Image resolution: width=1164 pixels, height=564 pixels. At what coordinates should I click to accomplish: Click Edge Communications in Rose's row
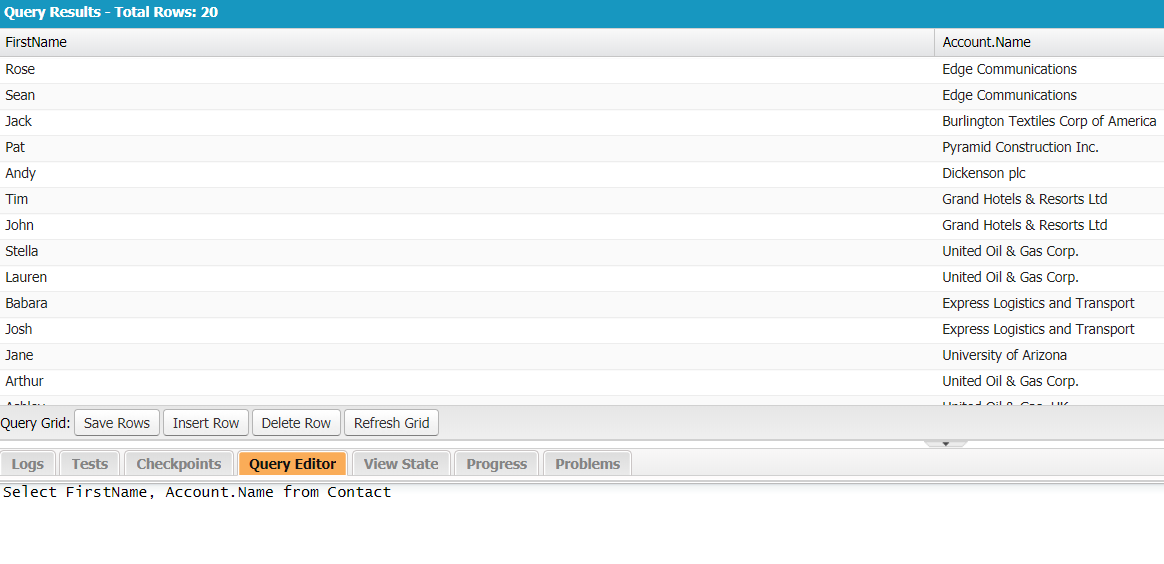coord(1050,70)
